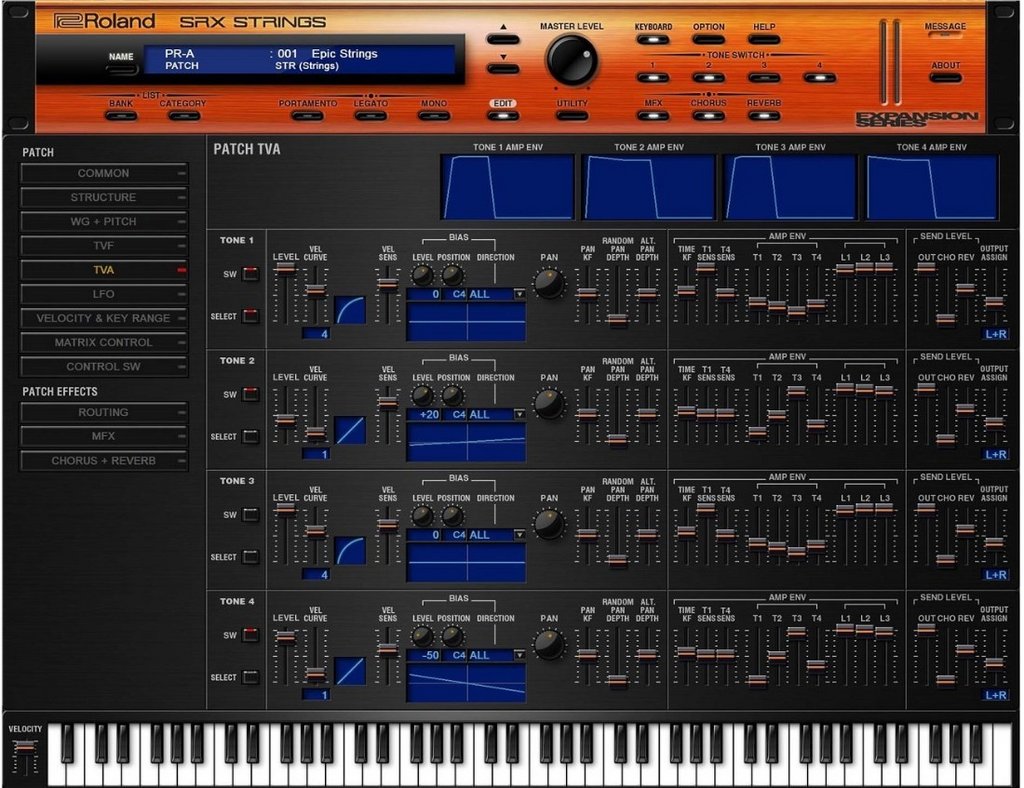Toggle Tone 3 SW switch
This screenshot has width=1024, height=788.
click(251, 514)
